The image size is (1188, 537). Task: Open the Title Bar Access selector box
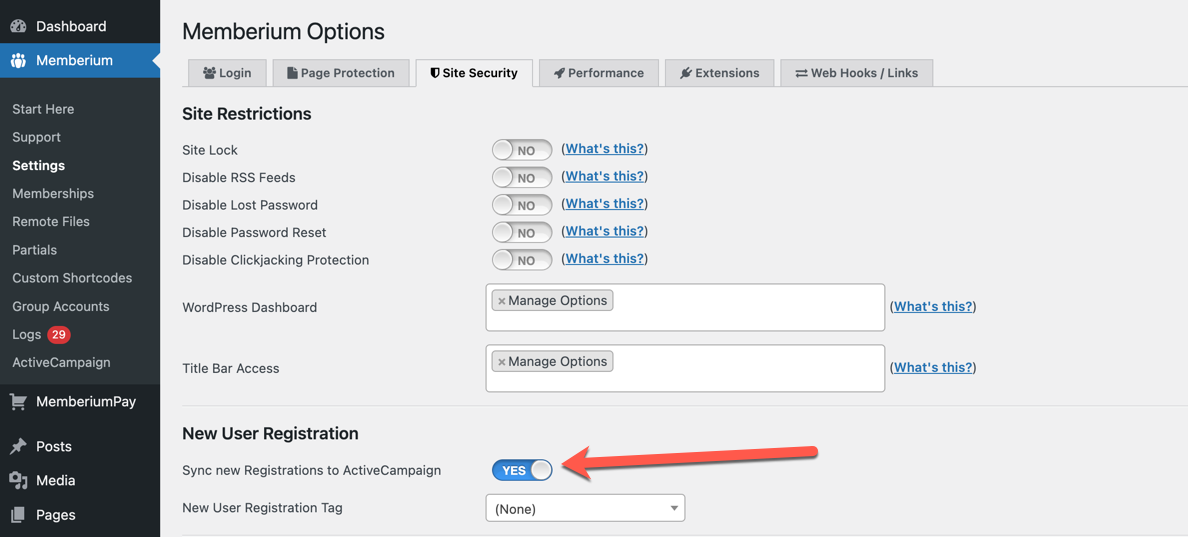pos(685,368)
